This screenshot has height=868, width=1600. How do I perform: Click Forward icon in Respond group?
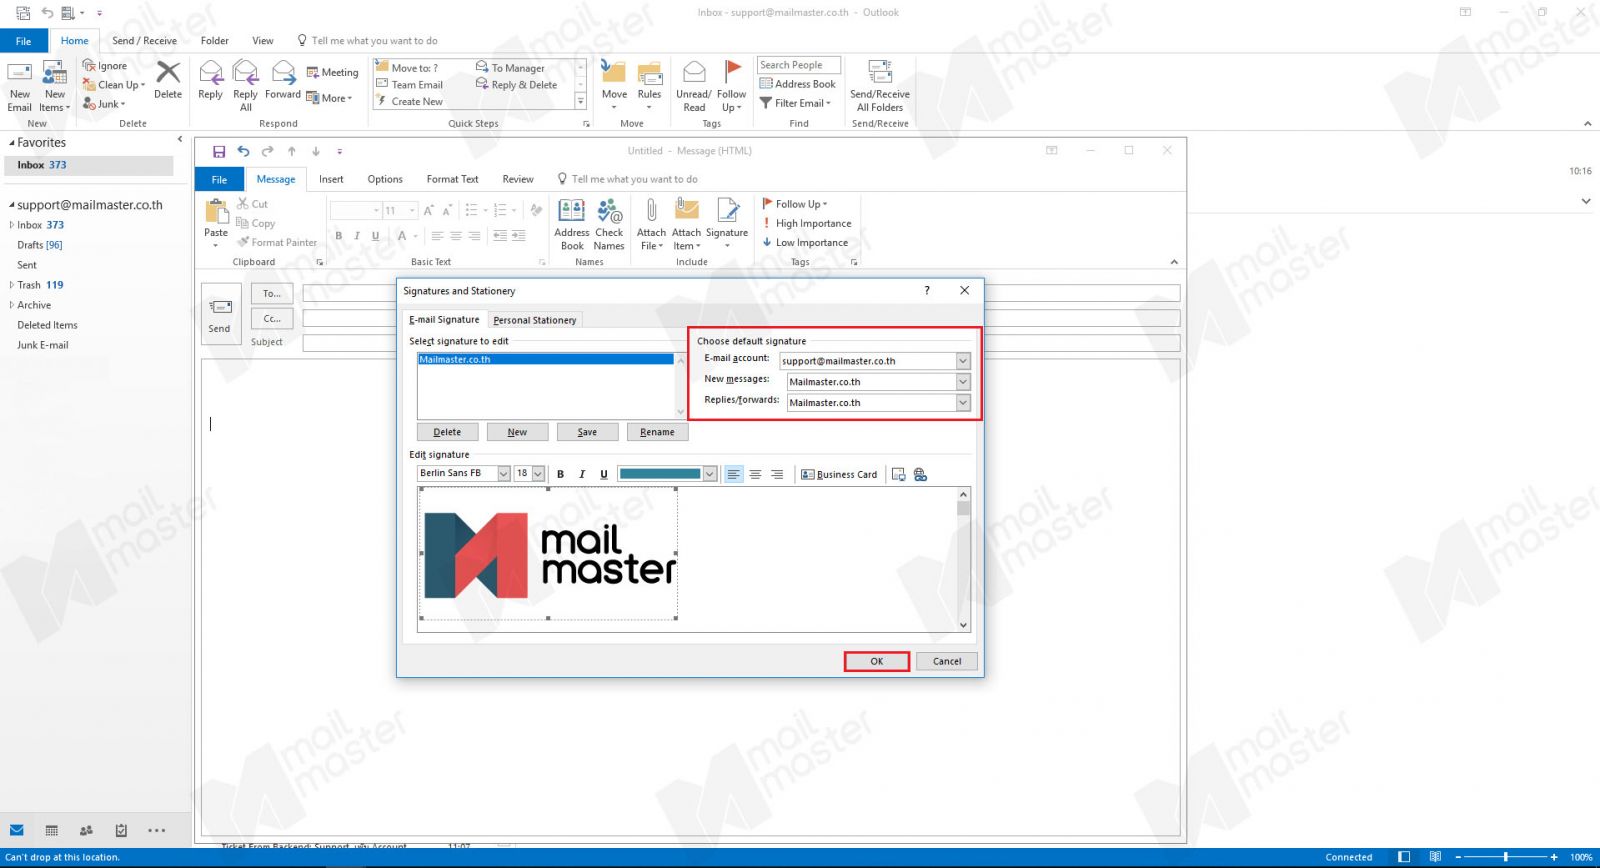pos(283,72)
